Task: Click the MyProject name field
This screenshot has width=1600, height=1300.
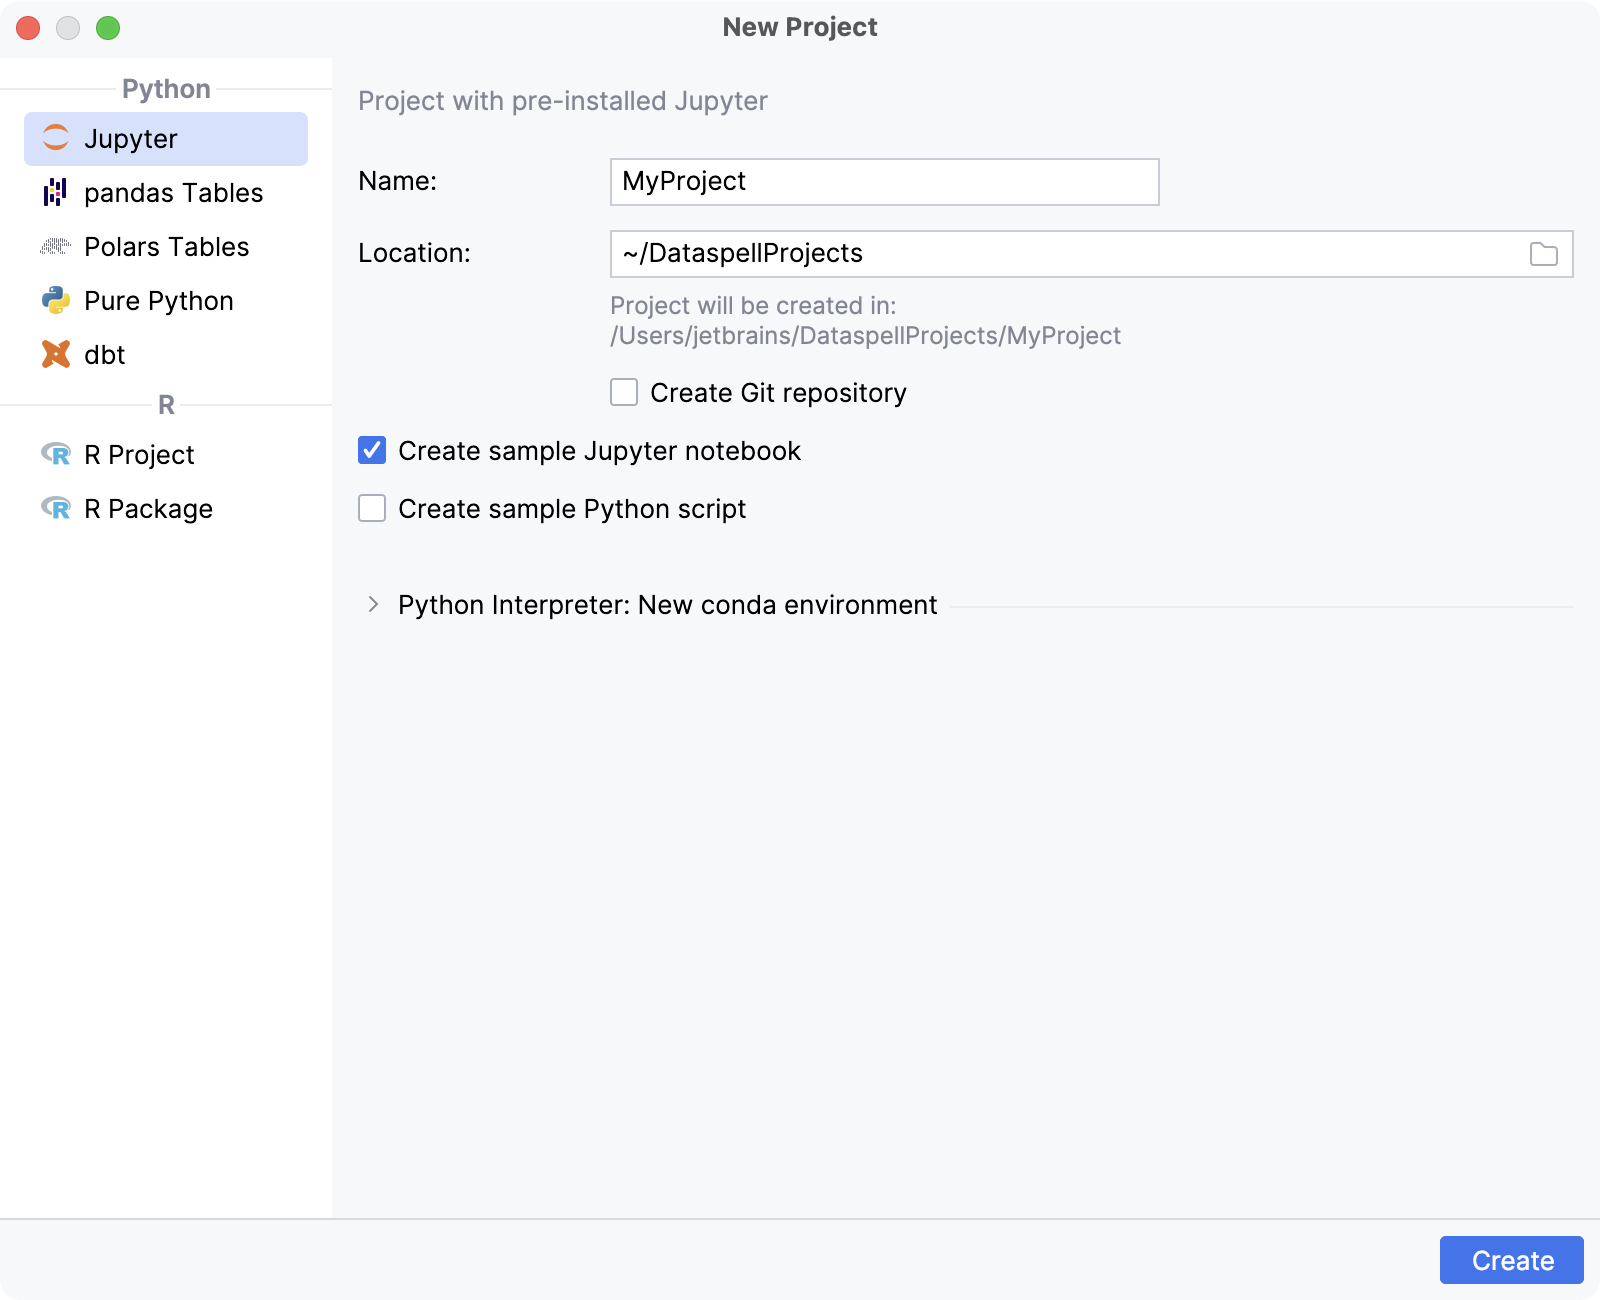Action: 883,182
